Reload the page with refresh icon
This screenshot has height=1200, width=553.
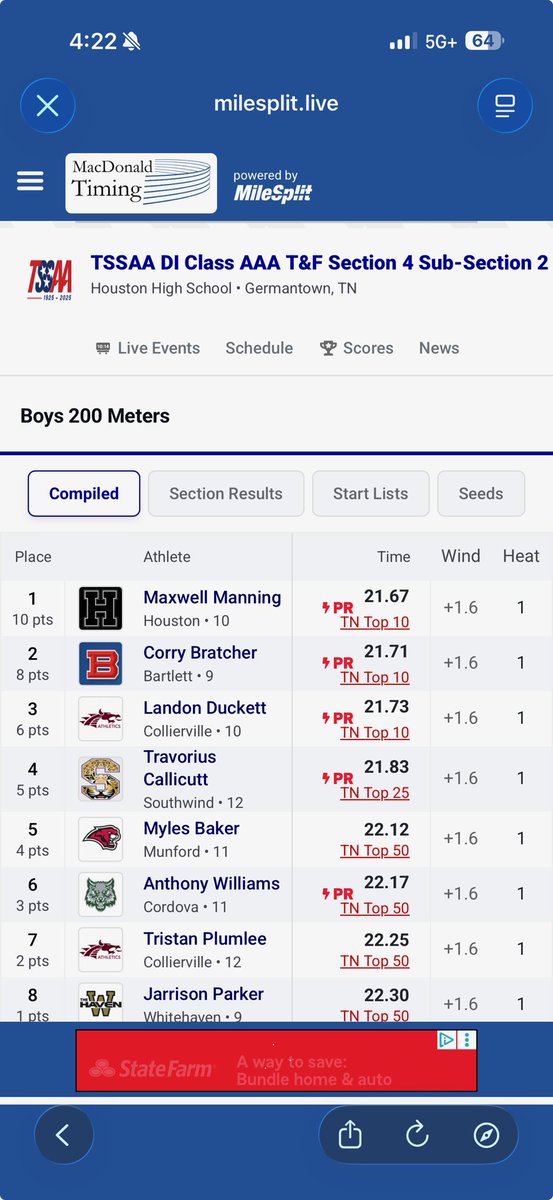click(x=417, y=1135)
